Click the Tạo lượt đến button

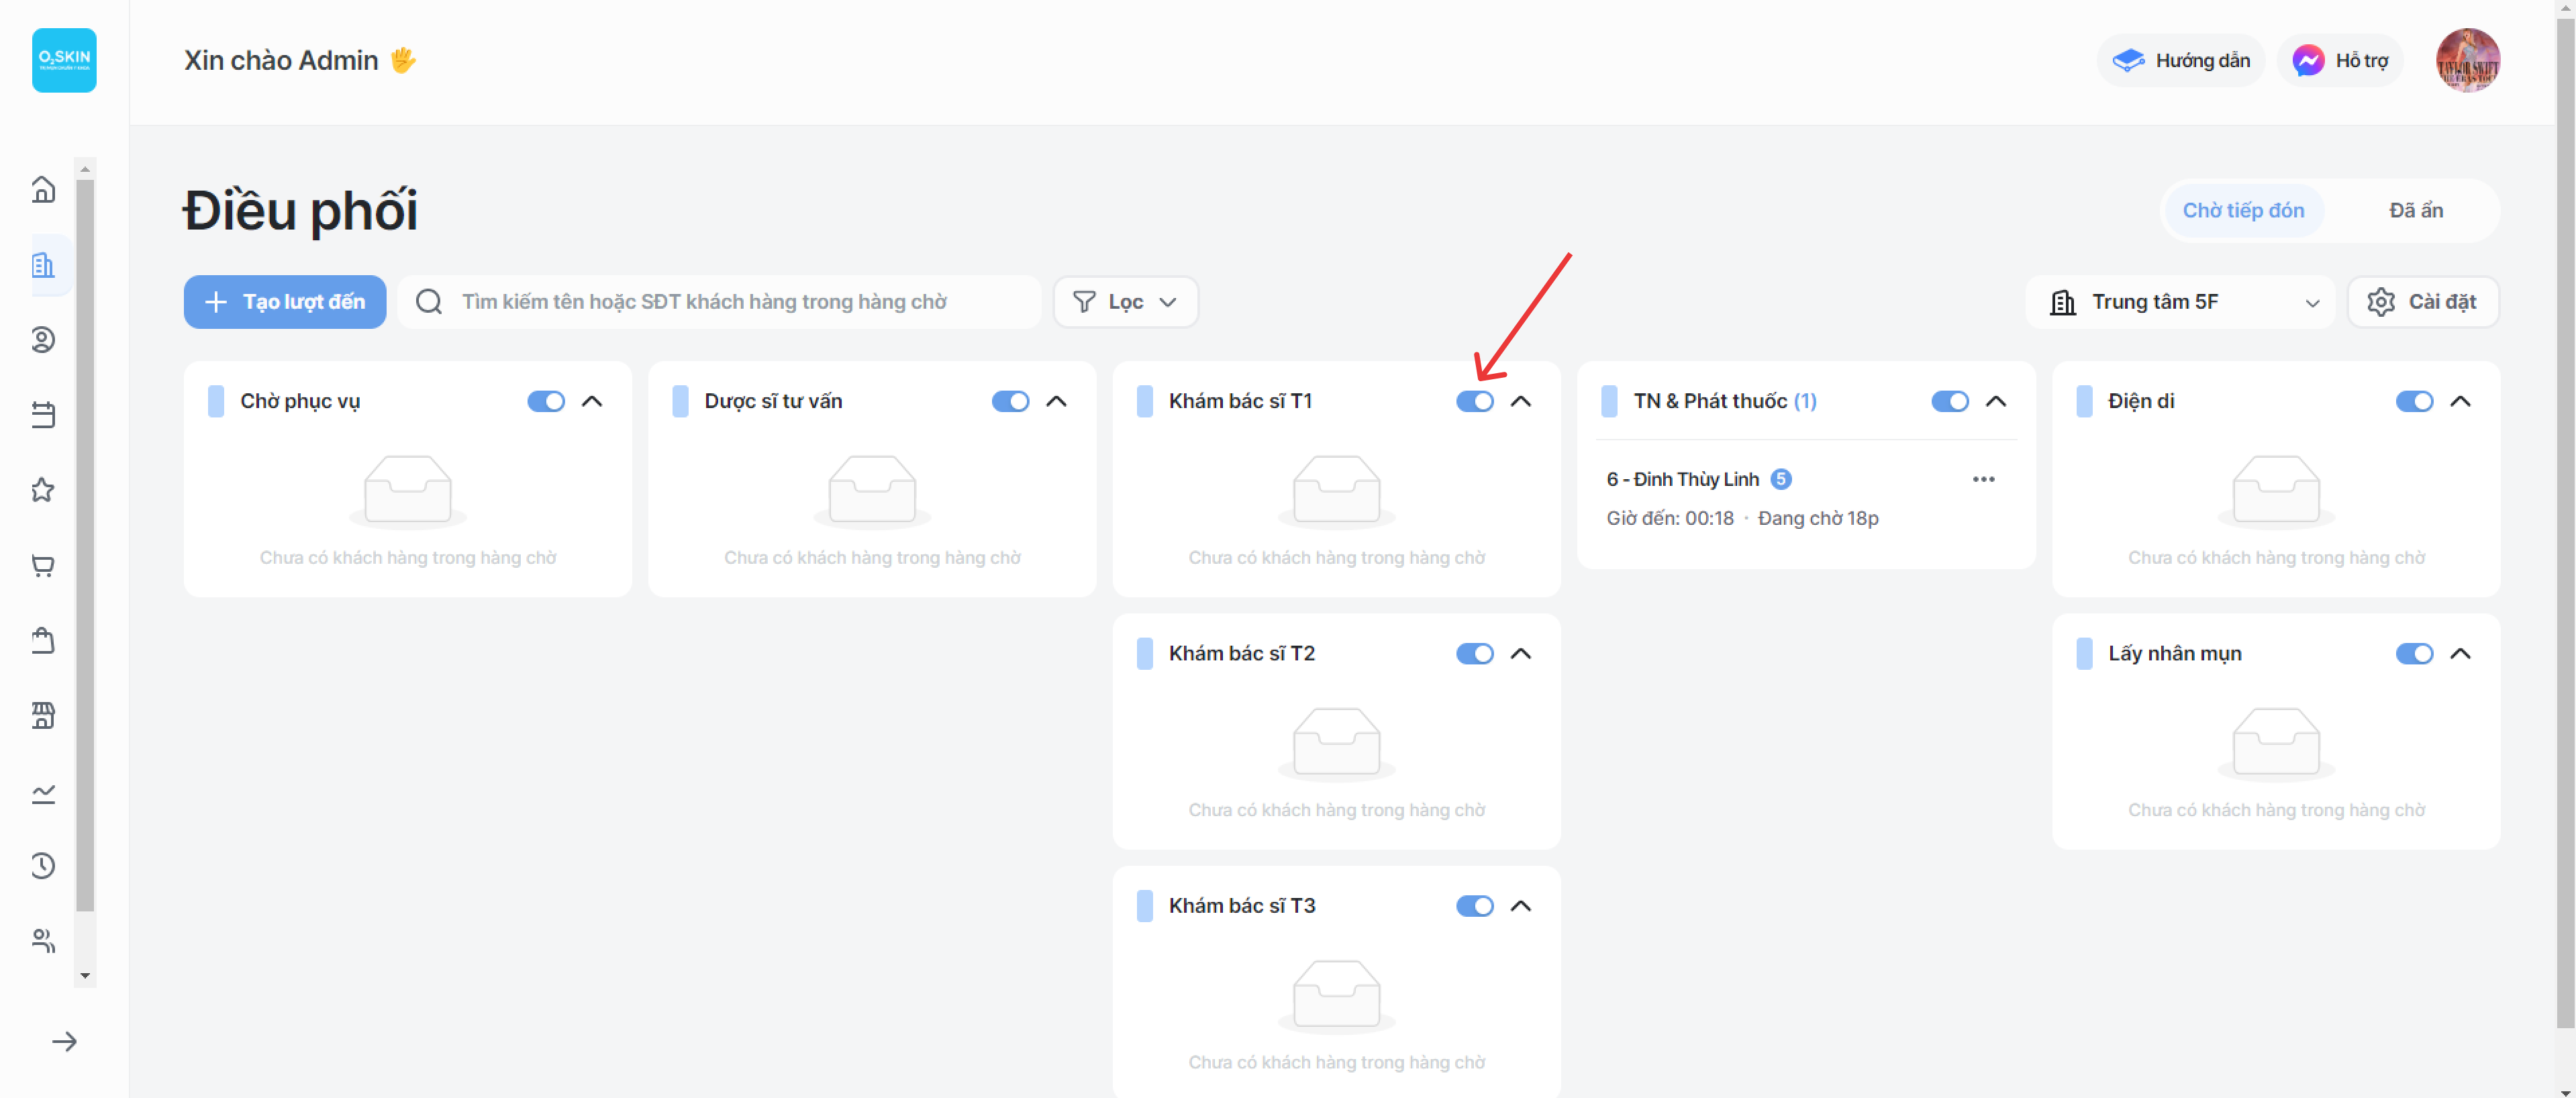tap(285, 302)
